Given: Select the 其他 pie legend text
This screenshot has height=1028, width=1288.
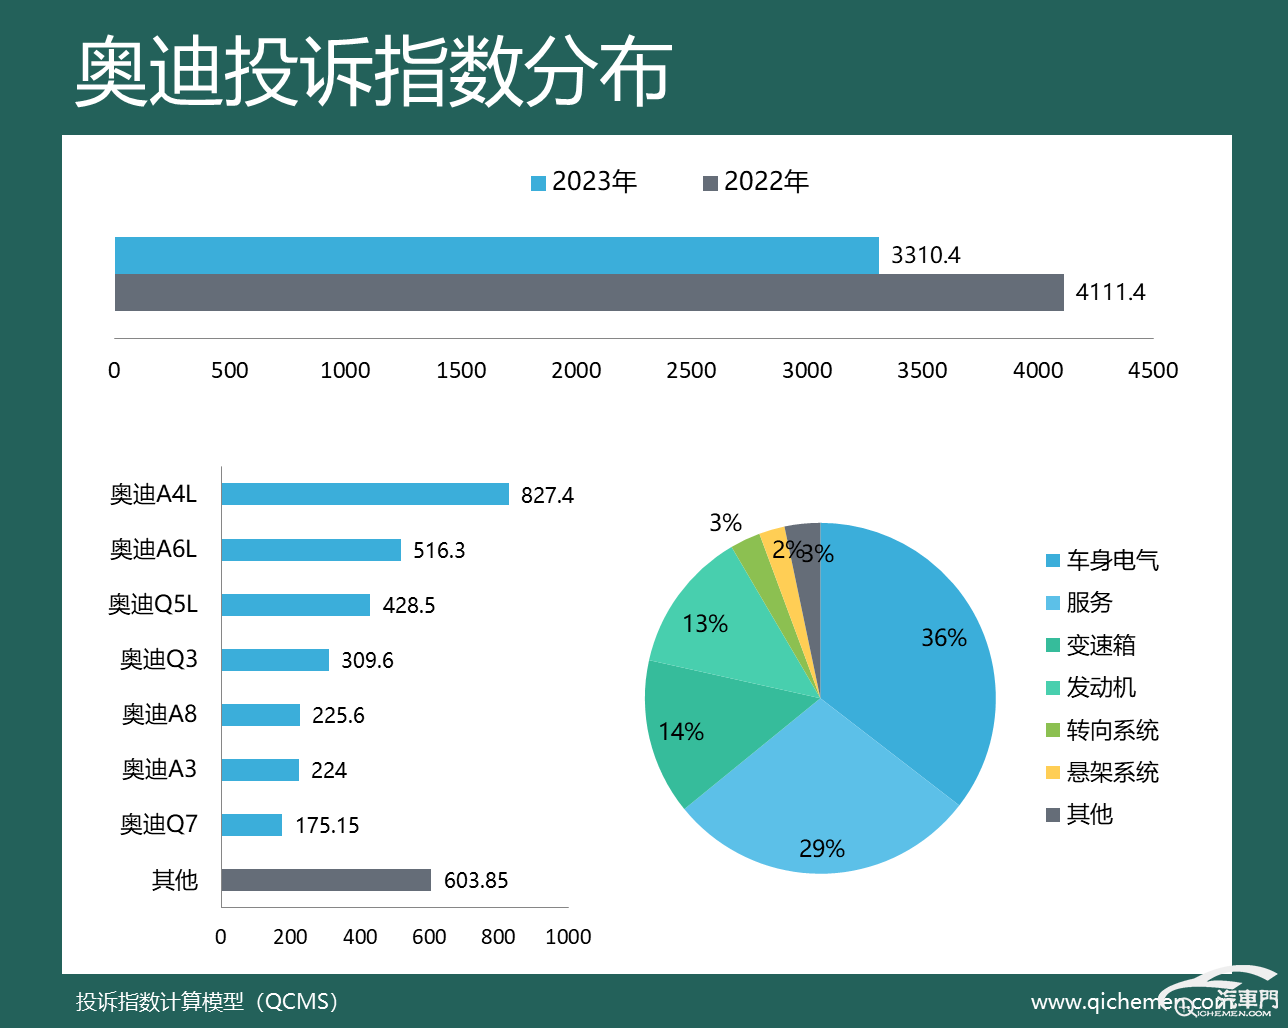Looking at the screenshot, I should [1090, 815].
